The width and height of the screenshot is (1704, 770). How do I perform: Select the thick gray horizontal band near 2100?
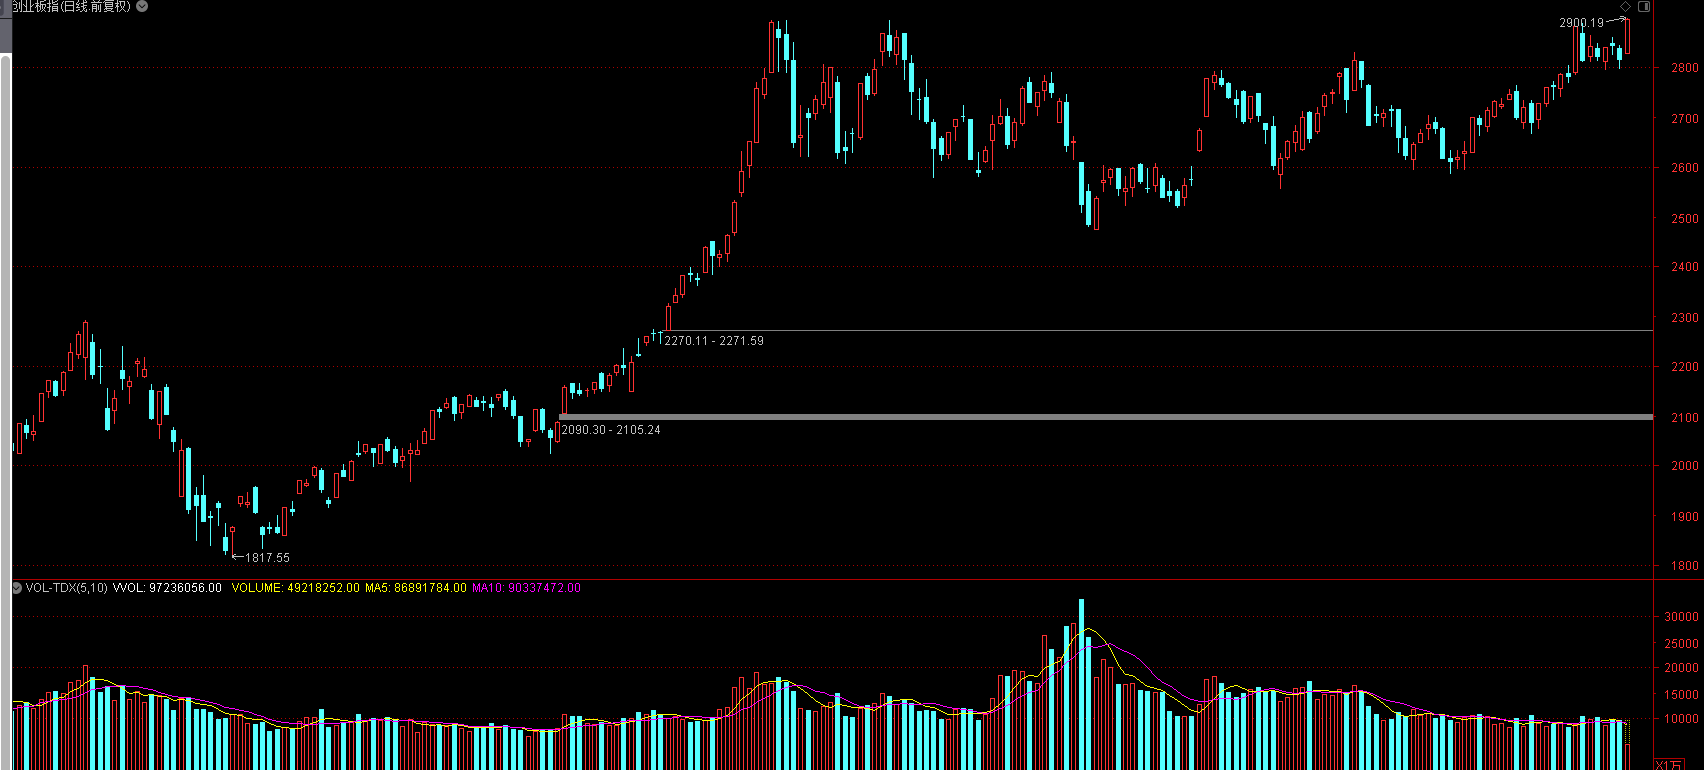(x=1106, y=417)
